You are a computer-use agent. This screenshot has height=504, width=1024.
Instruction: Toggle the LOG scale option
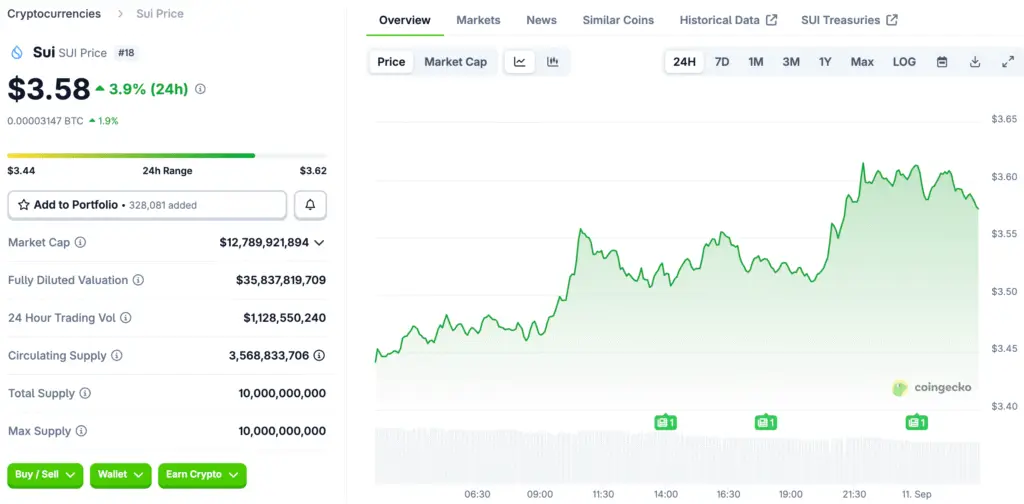(x=904, y=62)
